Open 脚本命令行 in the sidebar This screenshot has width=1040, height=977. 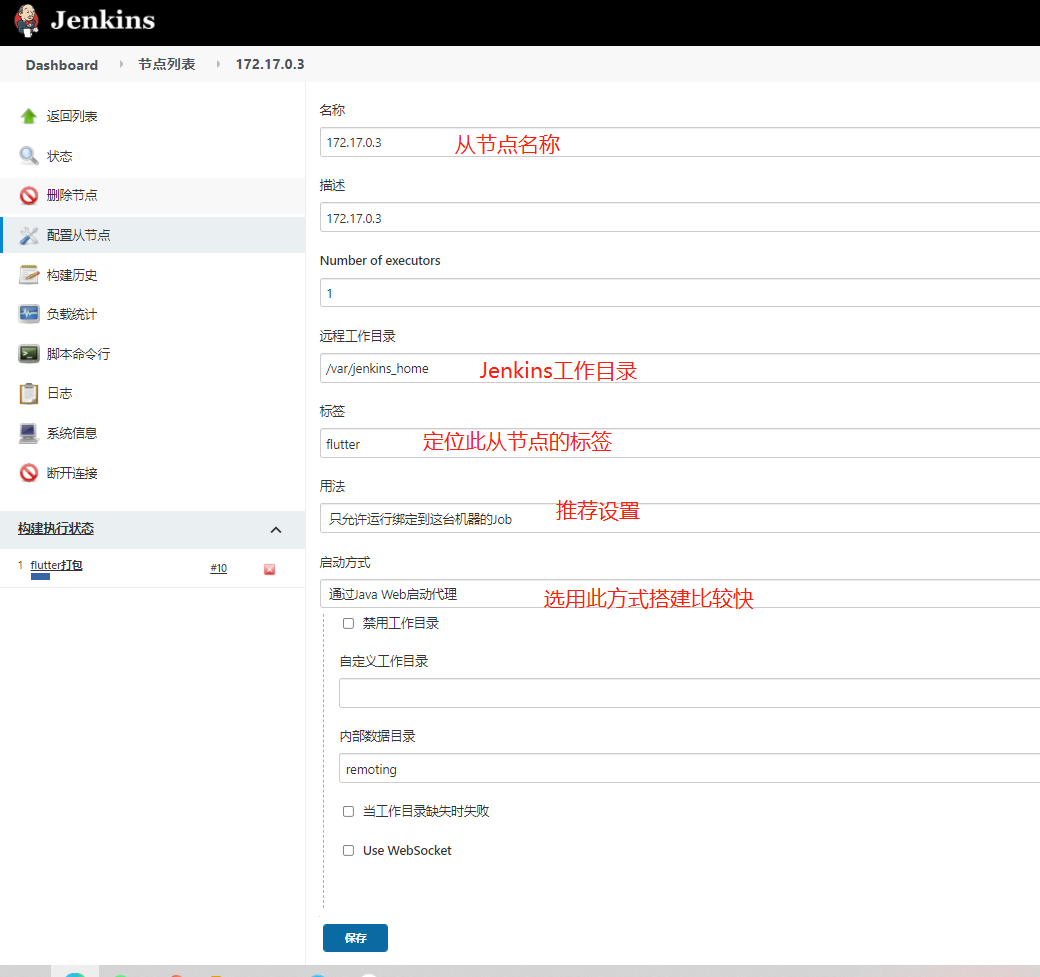[x=78, y=354]
